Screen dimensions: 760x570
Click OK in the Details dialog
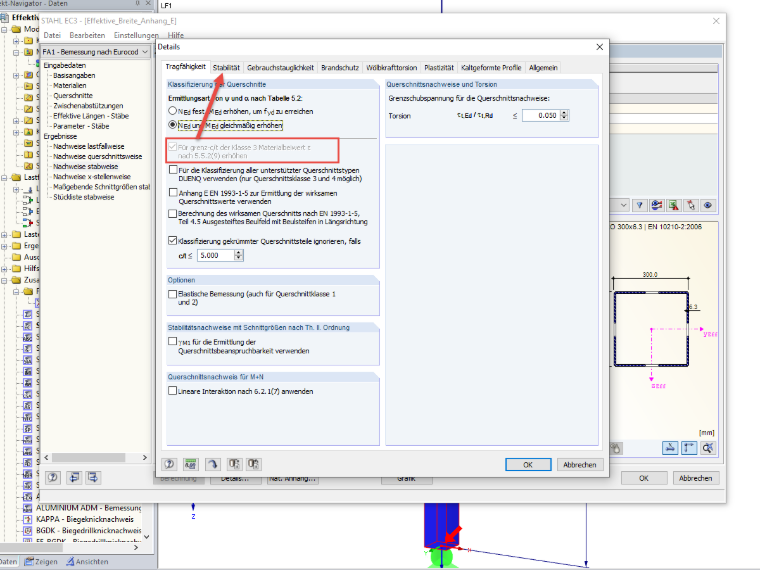tap(528, 464)
